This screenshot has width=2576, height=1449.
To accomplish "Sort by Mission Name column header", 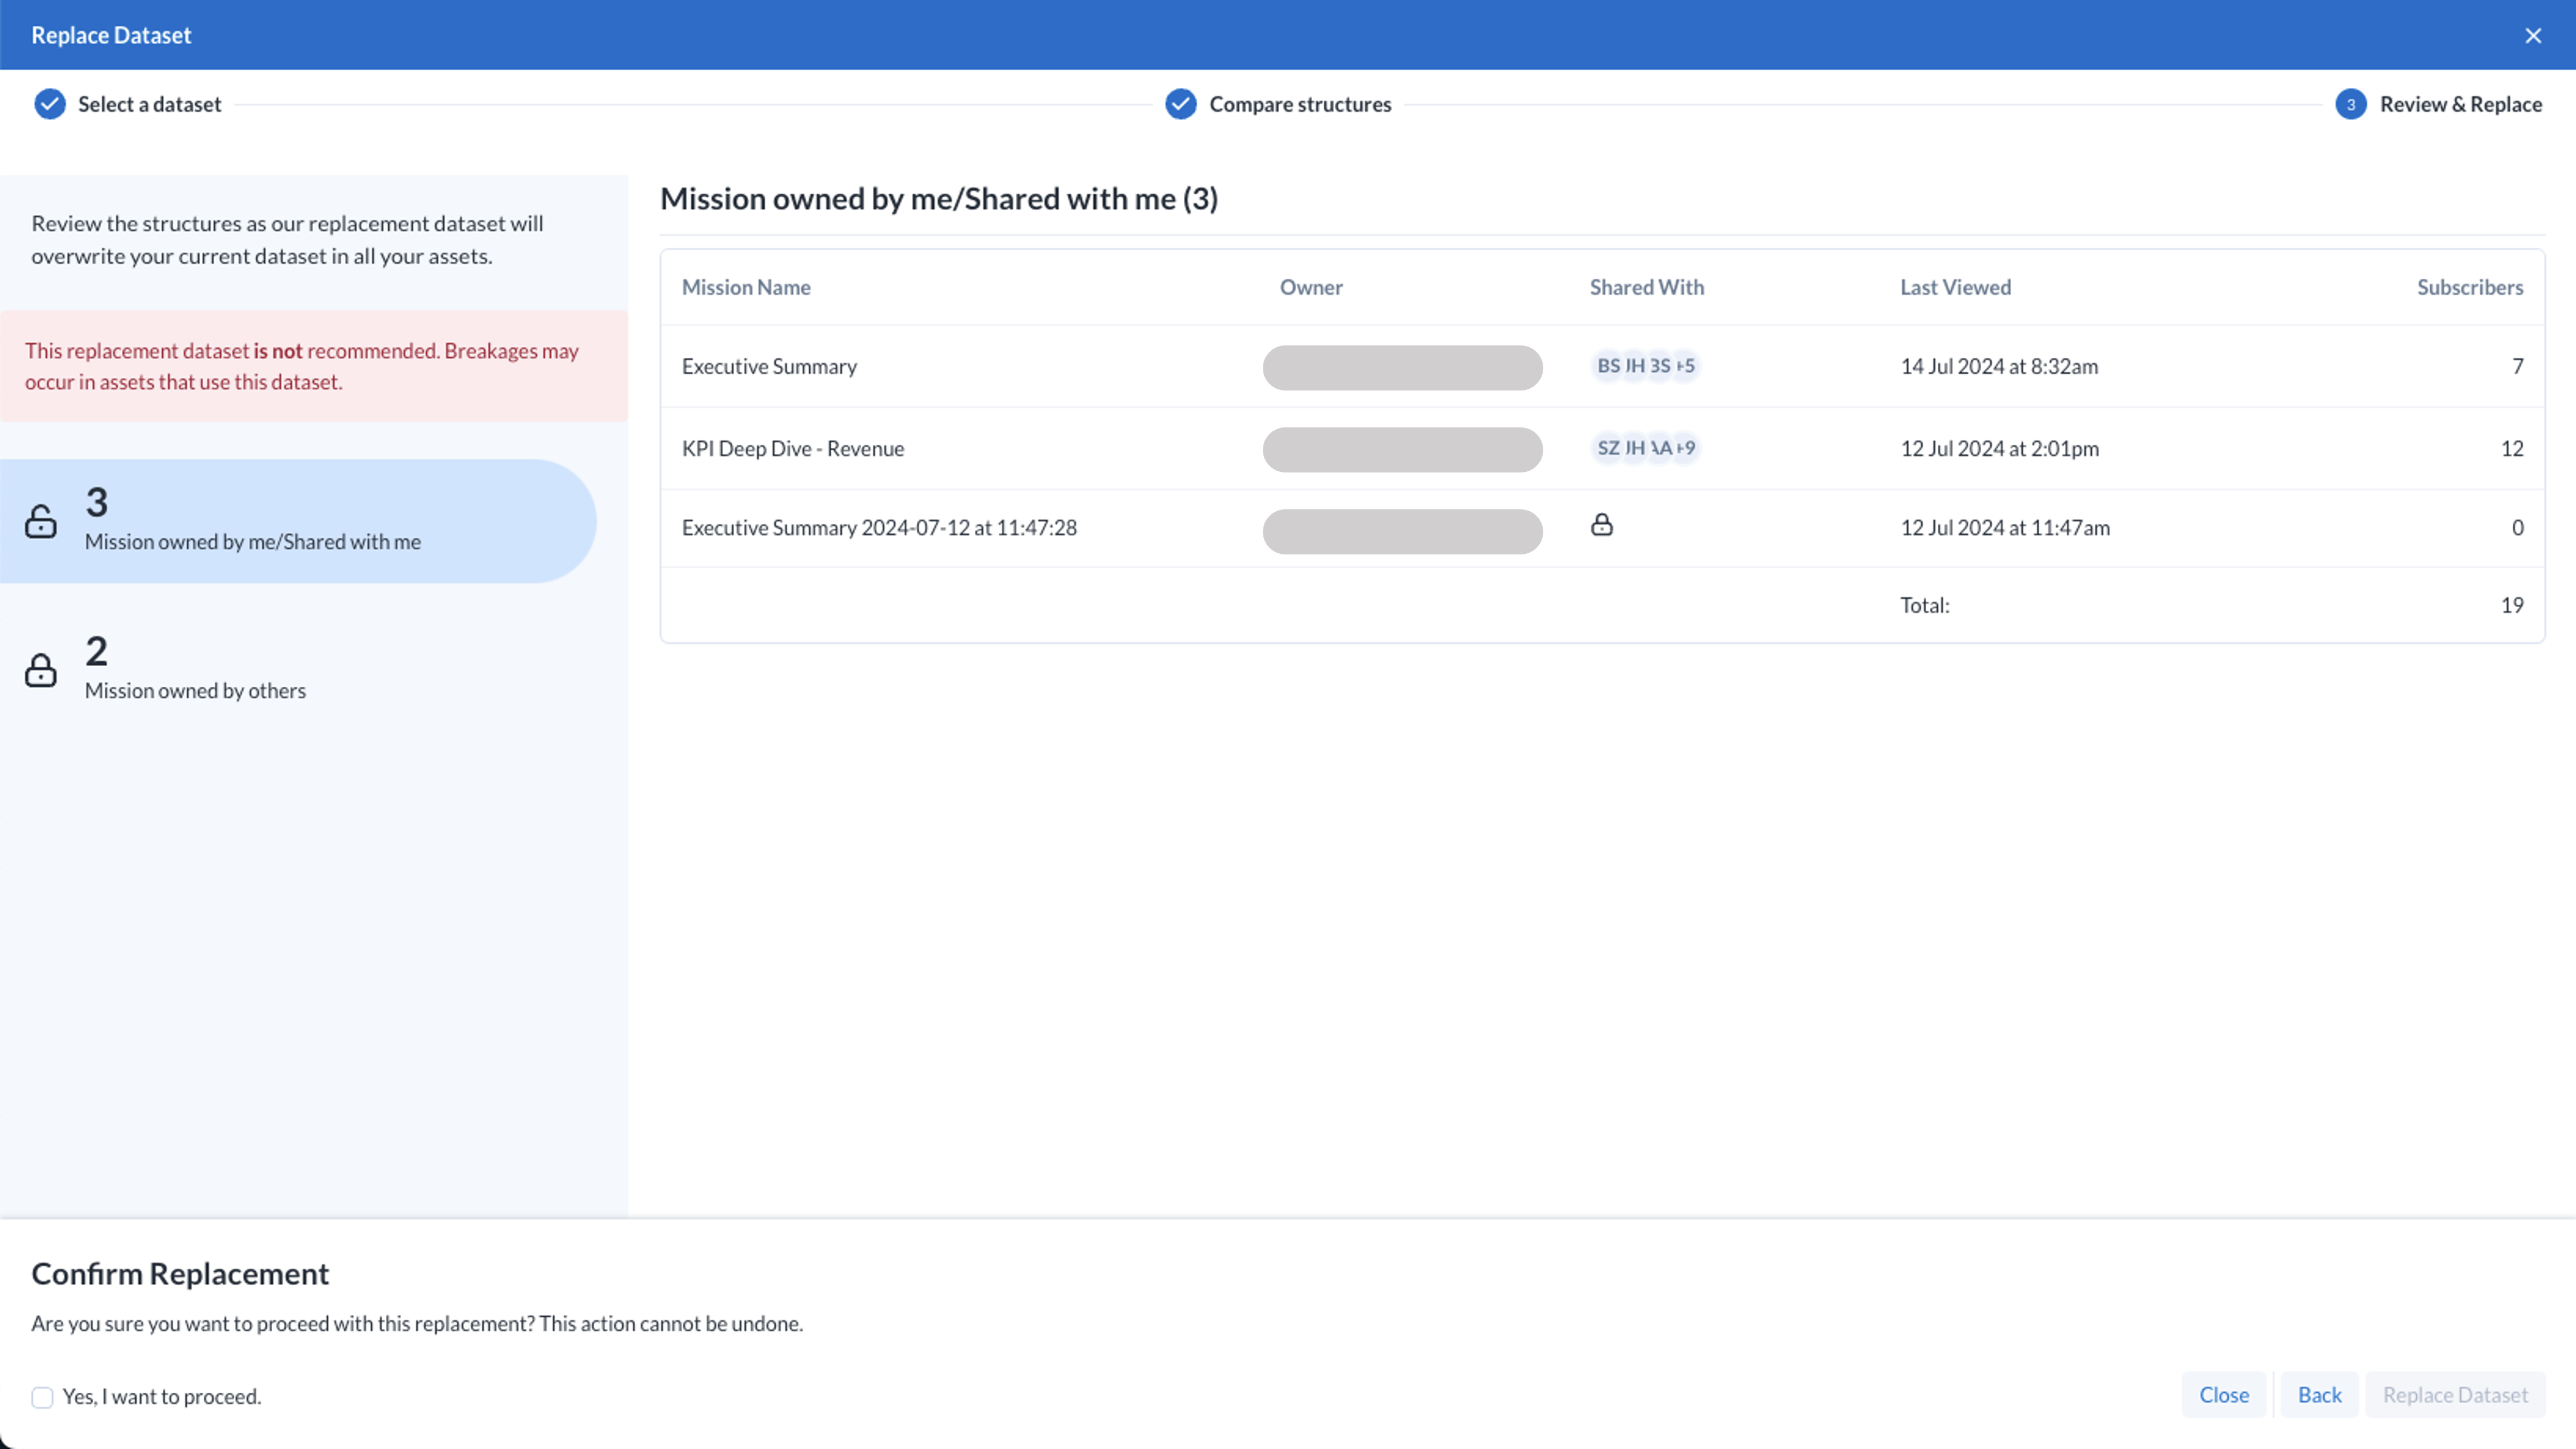I will (746, 287).
